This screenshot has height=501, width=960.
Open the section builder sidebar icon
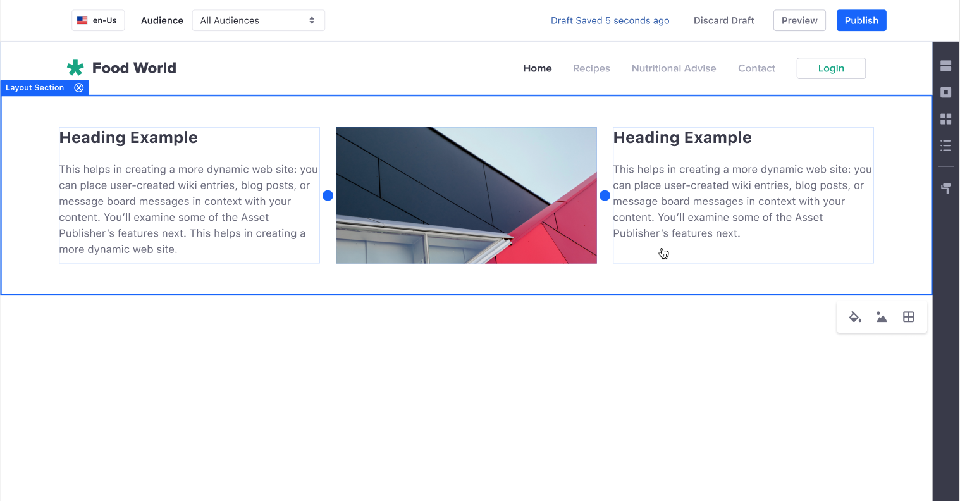945,67
